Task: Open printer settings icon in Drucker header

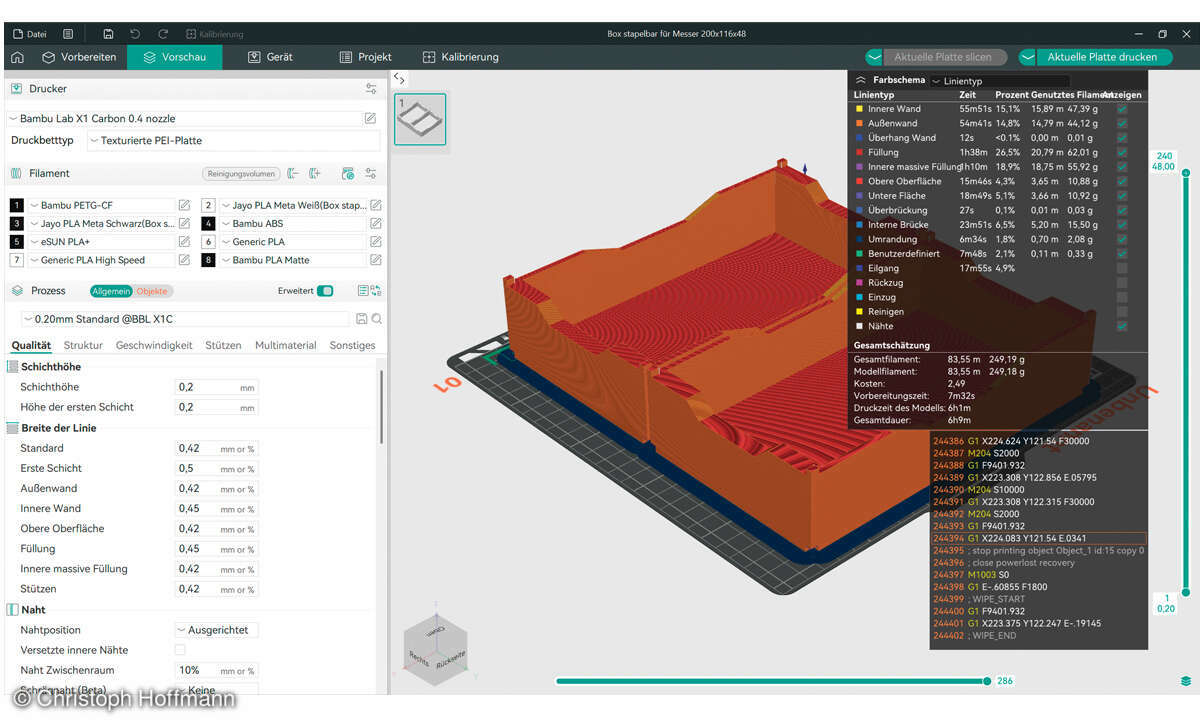Action: point(371,89)
